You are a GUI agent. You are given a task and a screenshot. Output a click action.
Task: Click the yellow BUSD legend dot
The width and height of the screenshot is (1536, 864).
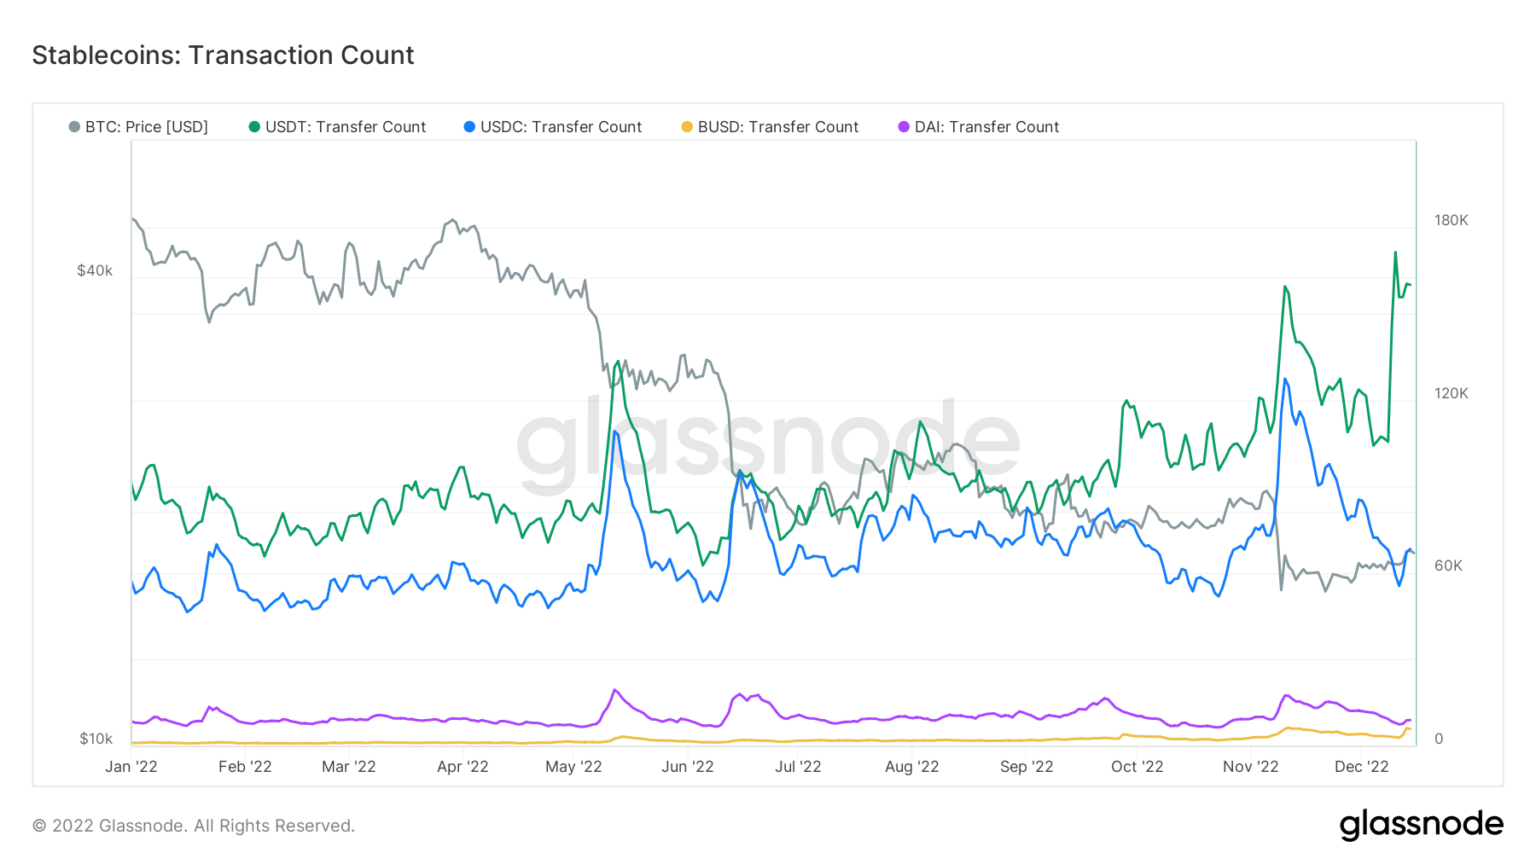coord(687,127)
